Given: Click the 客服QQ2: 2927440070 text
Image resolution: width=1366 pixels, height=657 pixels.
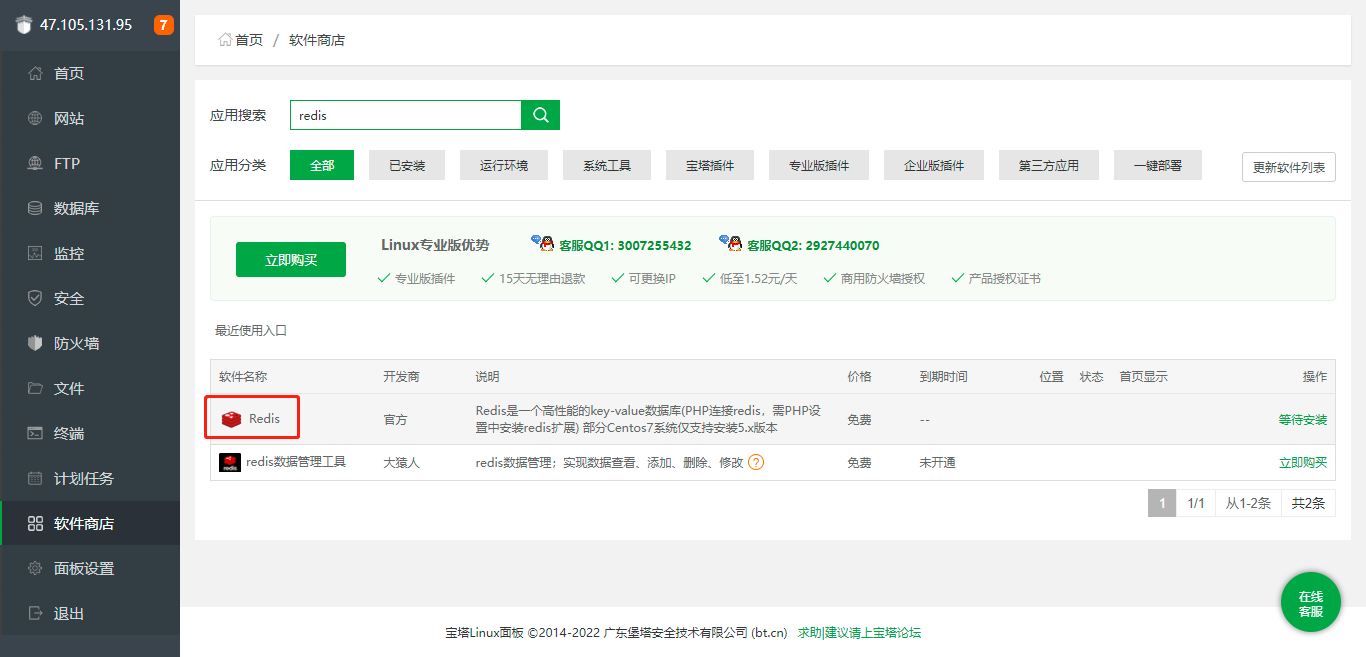Looking at the screenshot, I should click(x=813, y=245).
